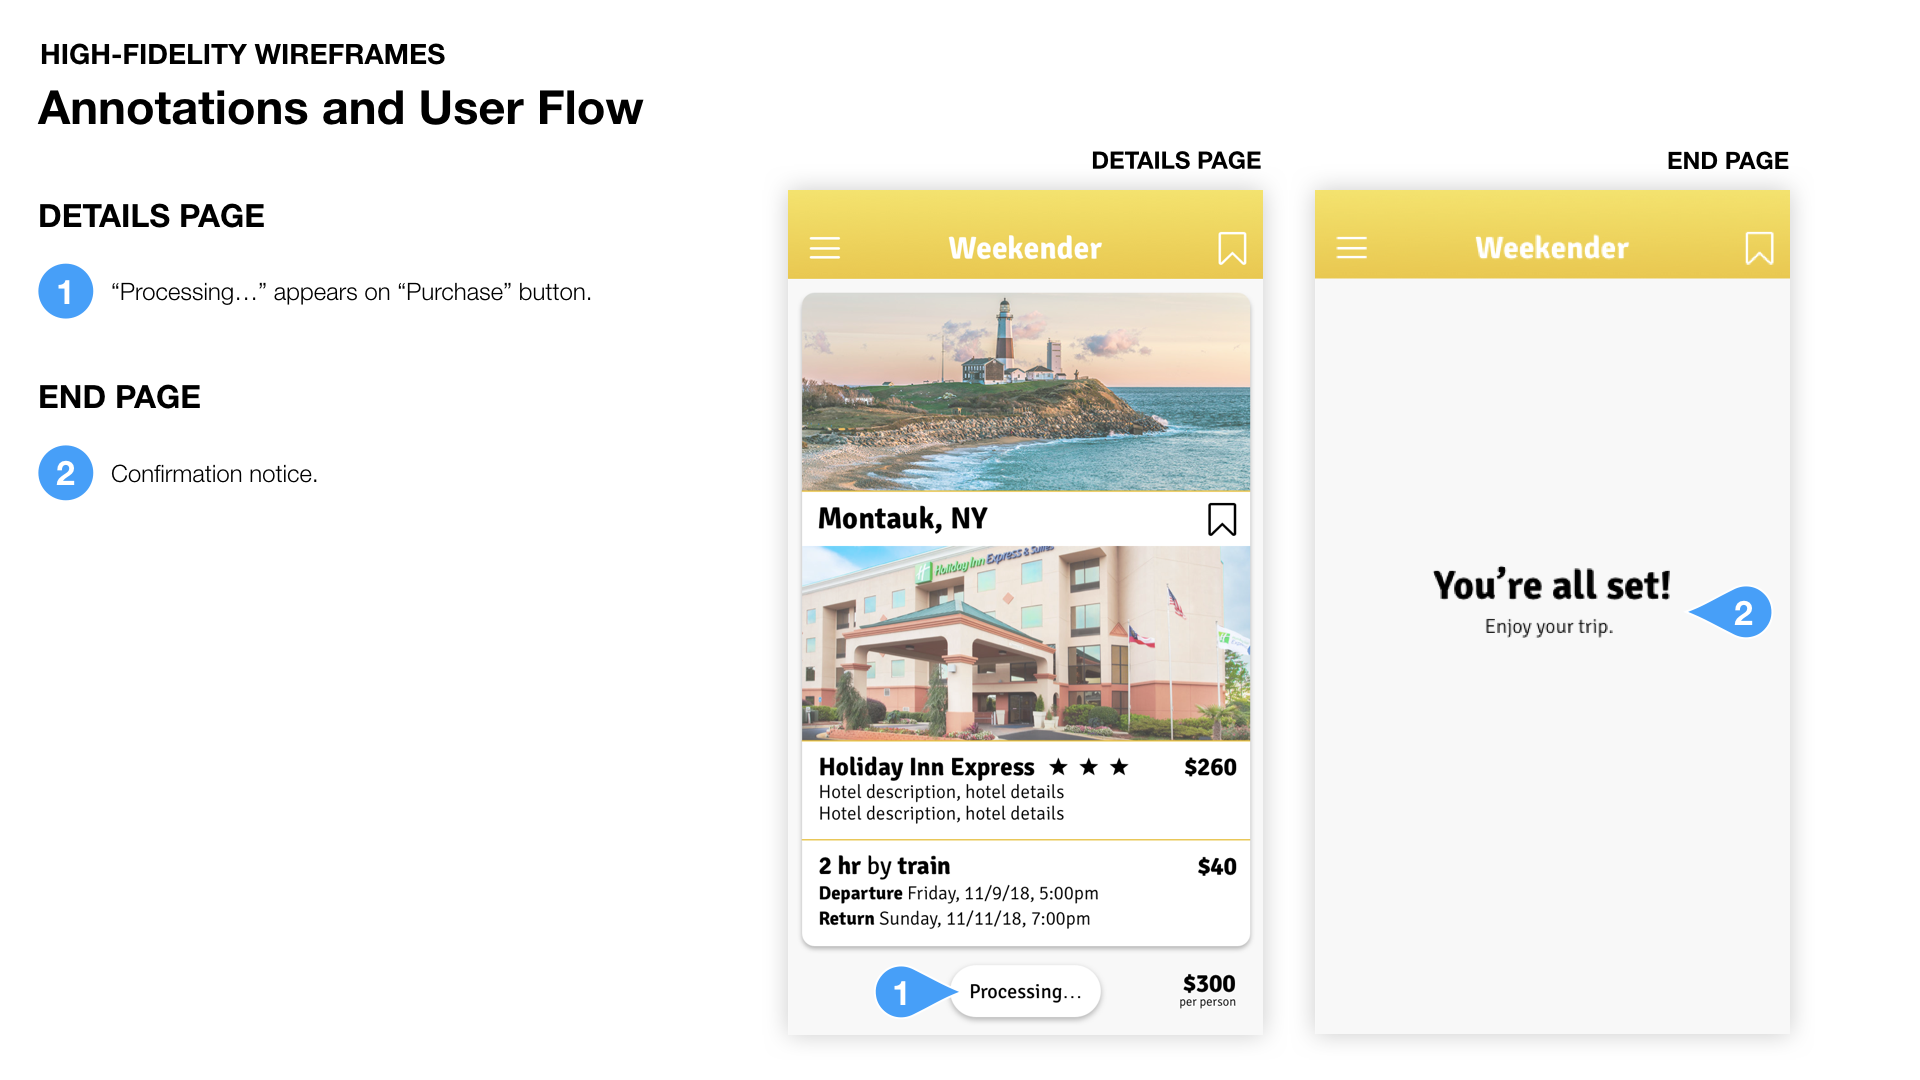The height and width of the screenshot is (1080, 1920).
Task: Open the hamburger menu on the Details page
Action: 824,248
